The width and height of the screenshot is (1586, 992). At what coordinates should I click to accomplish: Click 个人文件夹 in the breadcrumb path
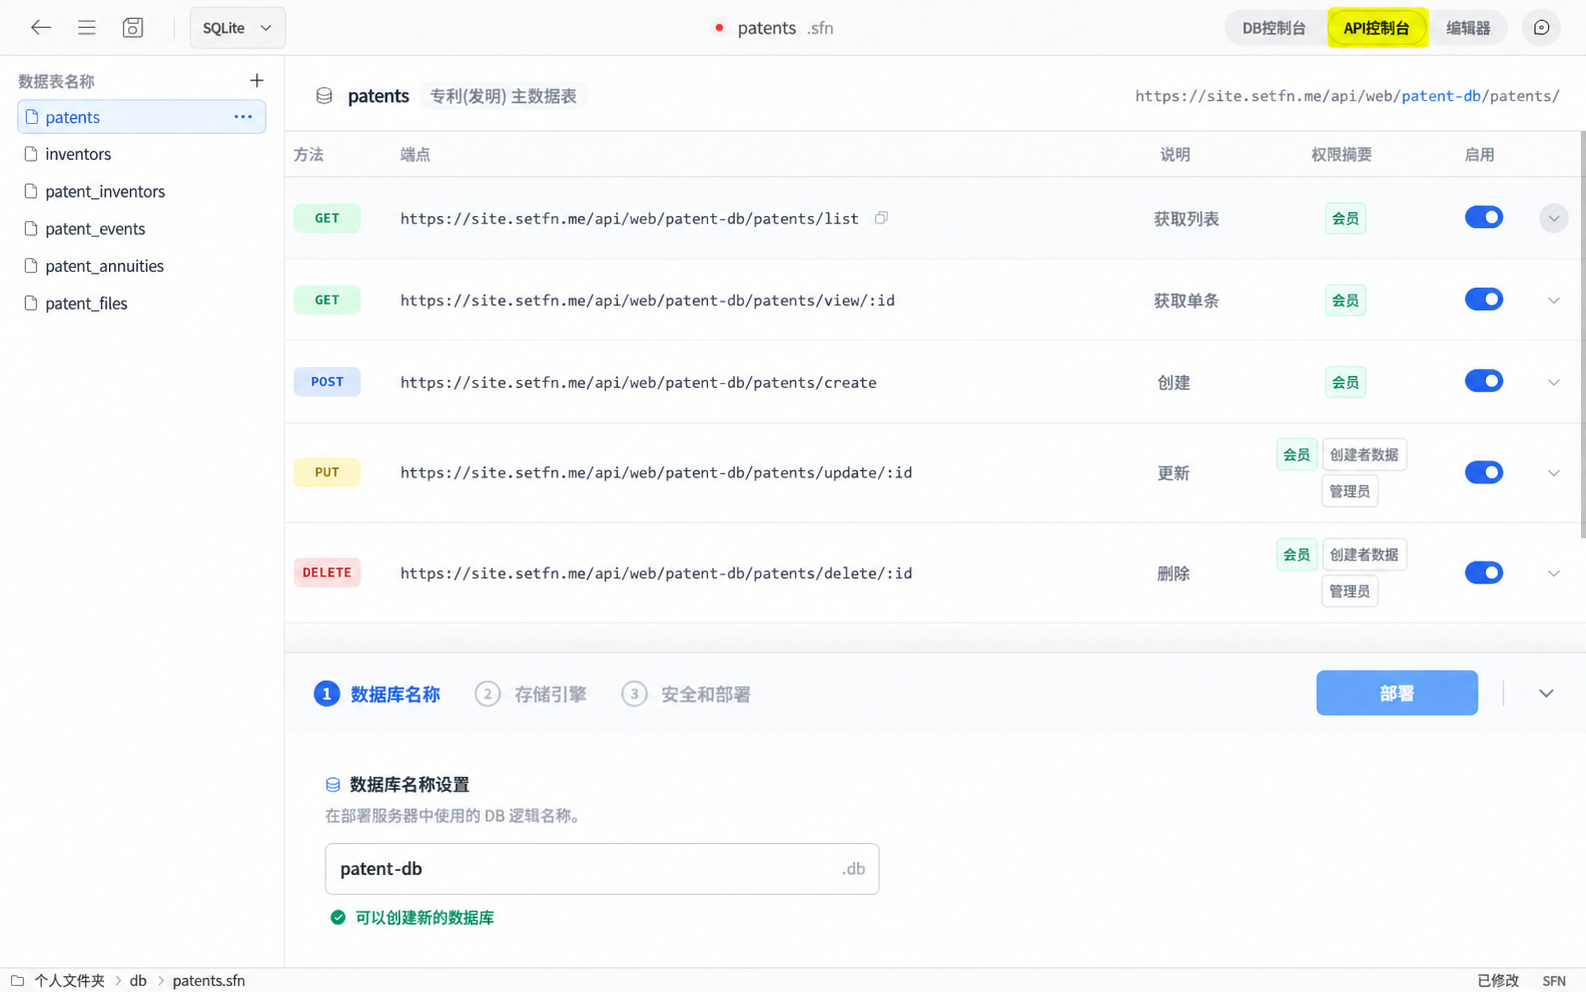tap(70, 981)
